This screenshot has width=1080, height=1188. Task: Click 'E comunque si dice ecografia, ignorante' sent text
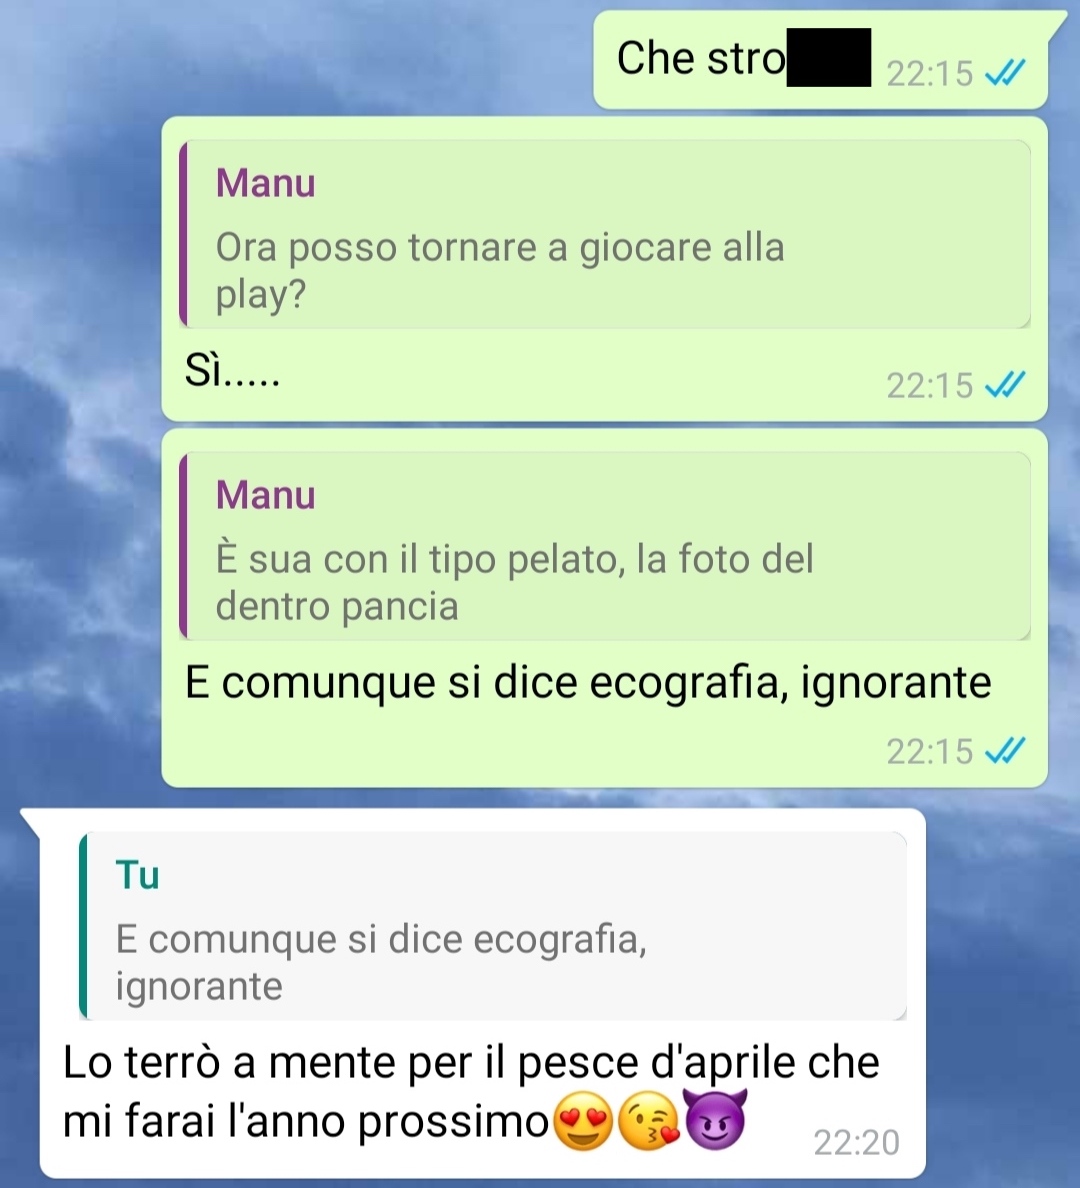[588, 683]
